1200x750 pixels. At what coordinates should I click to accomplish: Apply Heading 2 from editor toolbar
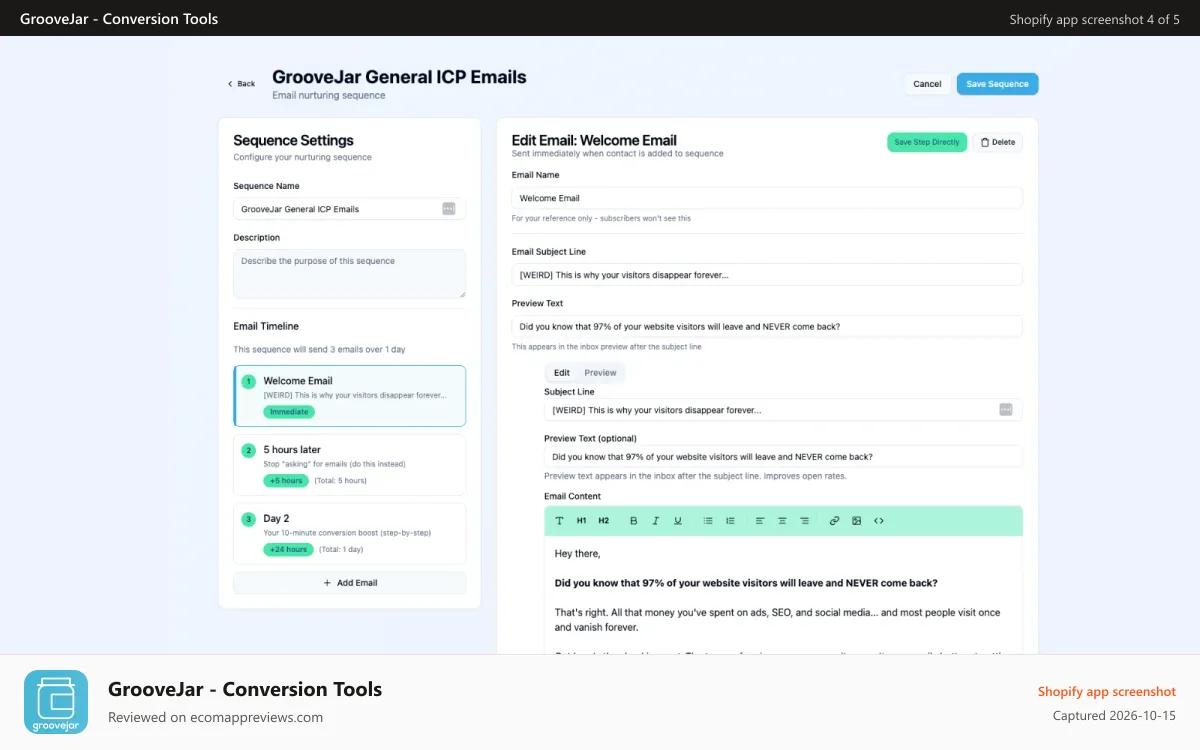click(x=604, y=521)
